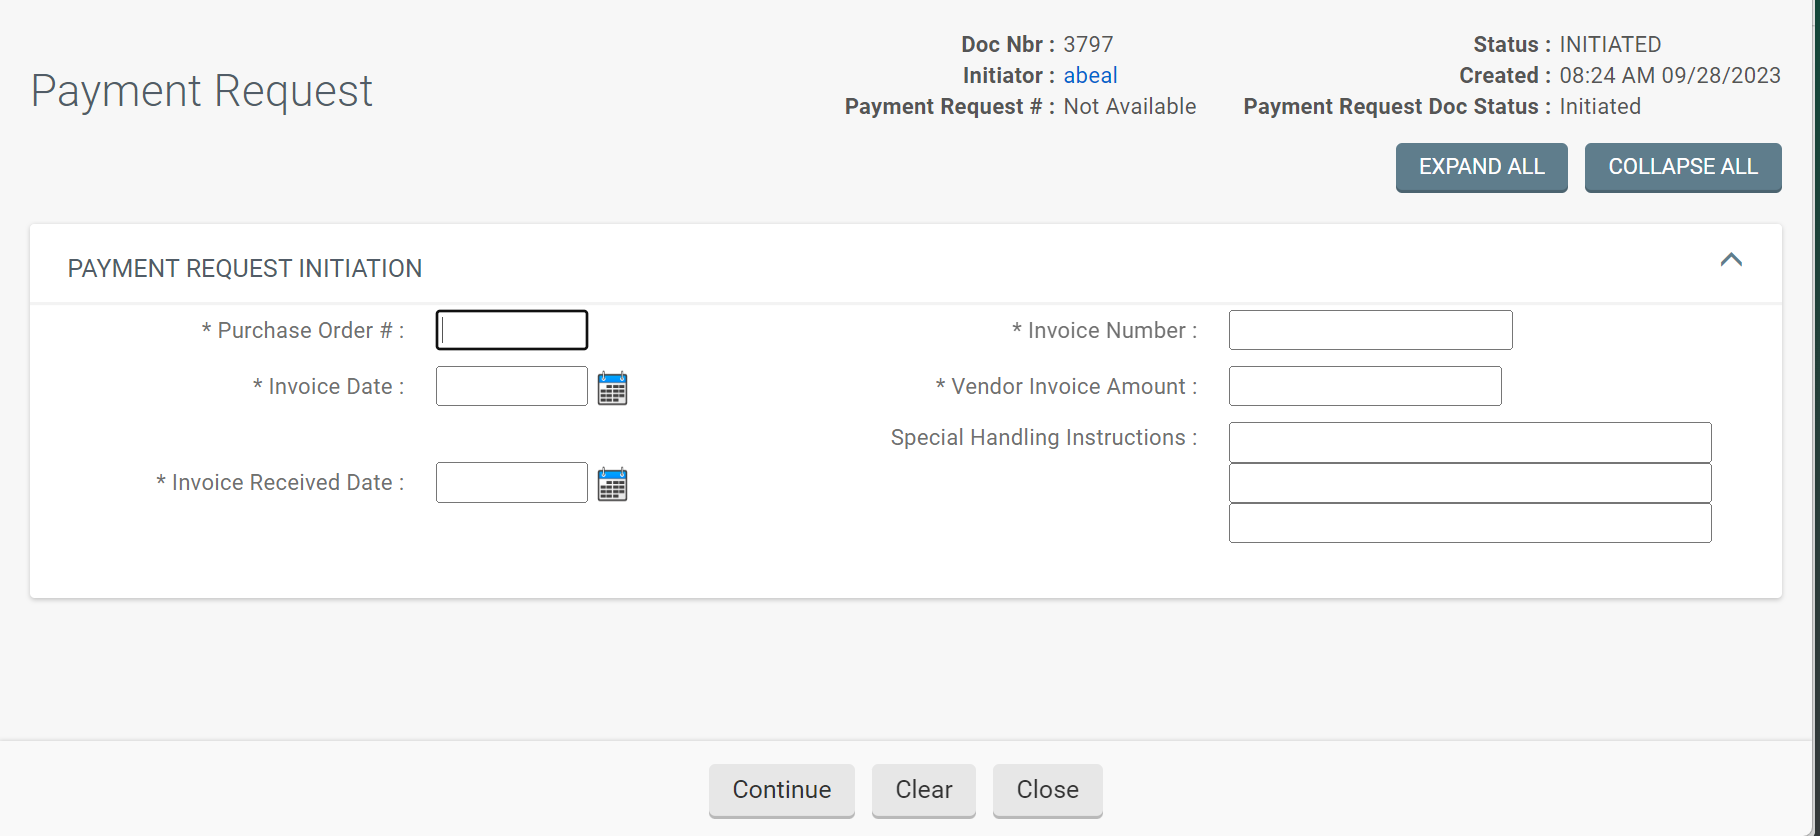Select the Invoice Received Date text box
Image resolution: width=1820 pixels, height=836 pixels.
click(511, 482)
